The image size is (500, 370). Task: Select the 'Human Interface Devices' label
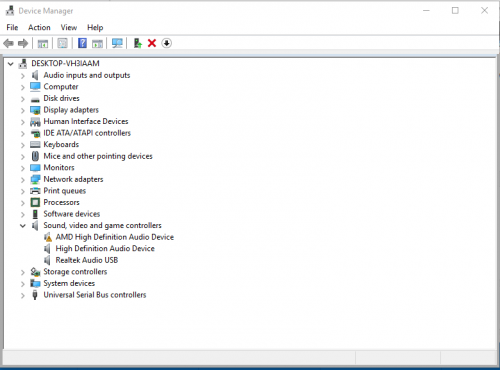tap(86, 121)
